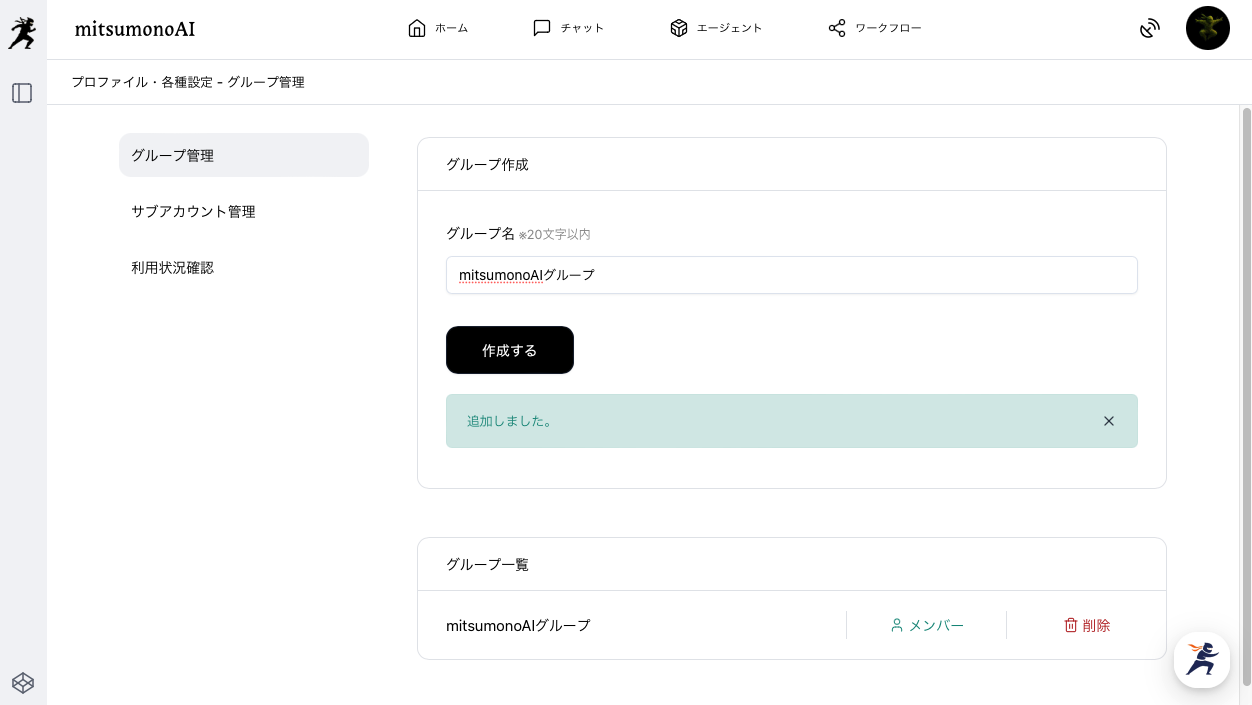Screen dimensions: 1252x705
Task: Open チャット from the top navigation
Action: [568, 28]
